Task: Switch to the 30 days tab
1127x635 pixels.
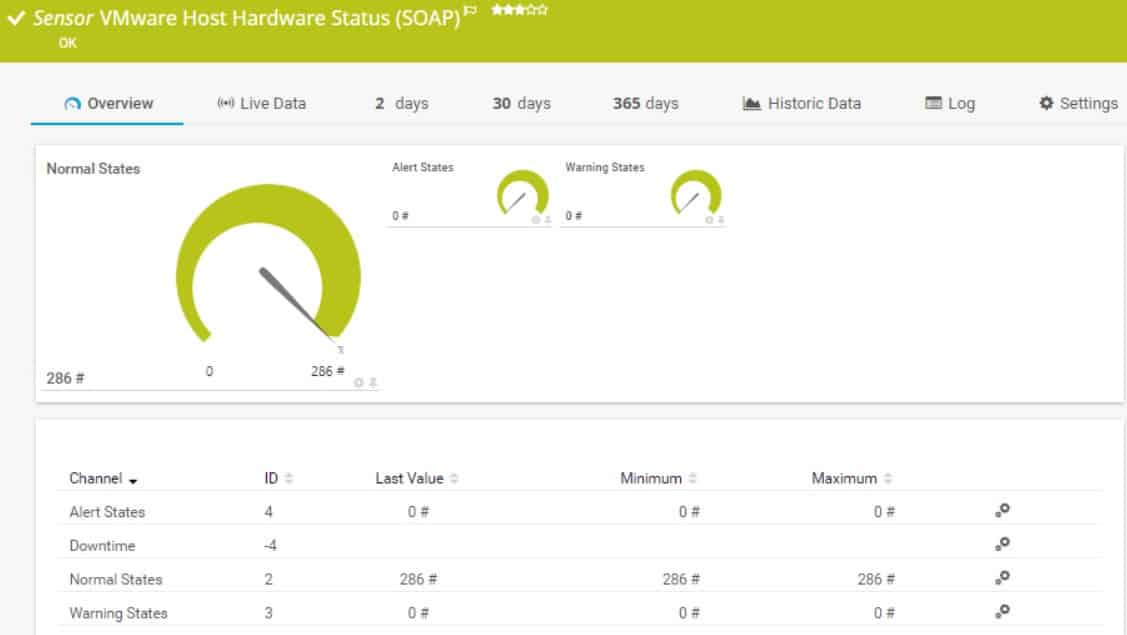Action: [522, 103]
